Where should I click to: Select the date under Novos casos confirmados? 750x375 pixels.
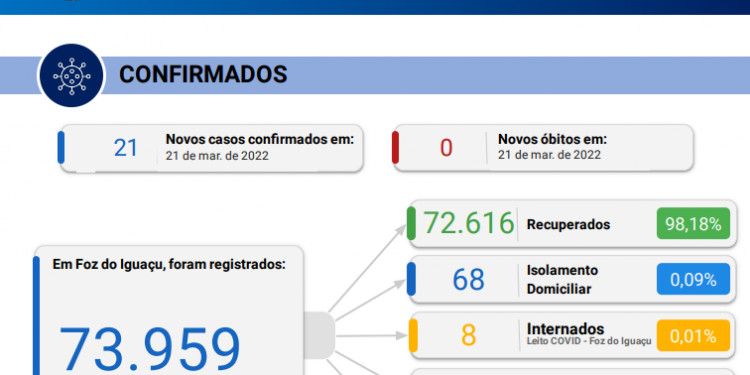pos(217,155)
